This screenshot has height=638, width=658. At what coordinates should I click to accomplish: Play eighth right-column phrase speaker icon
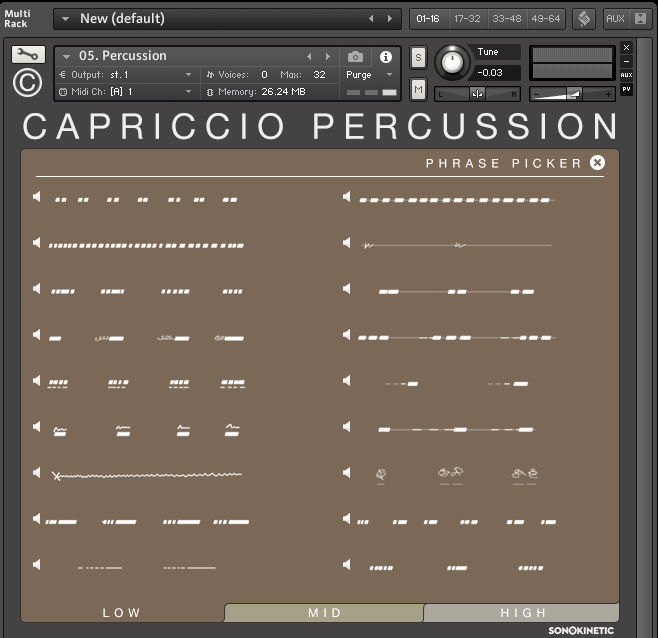point(347,519)
